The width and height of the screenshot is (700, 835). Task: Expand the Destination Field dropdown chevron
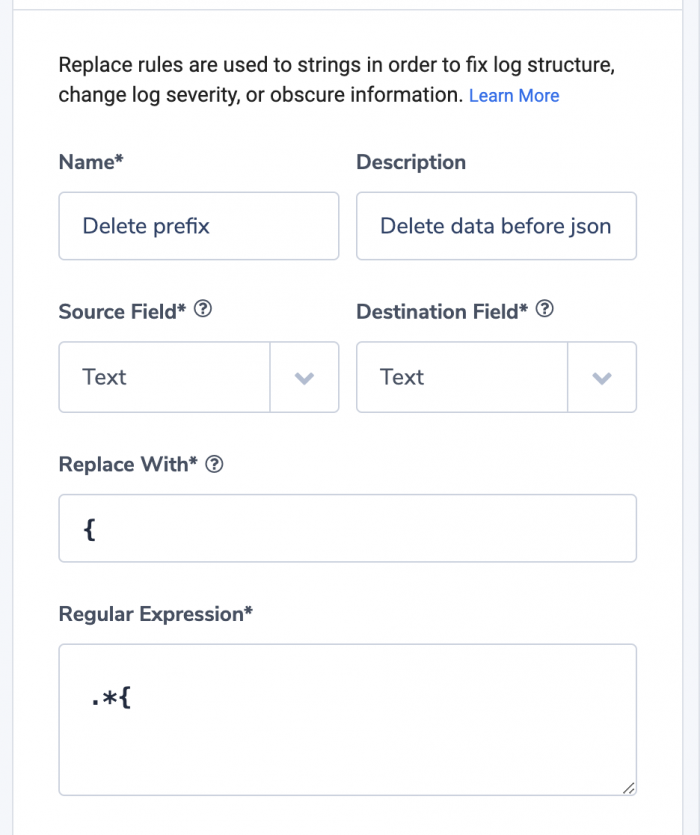pos(602,378)
